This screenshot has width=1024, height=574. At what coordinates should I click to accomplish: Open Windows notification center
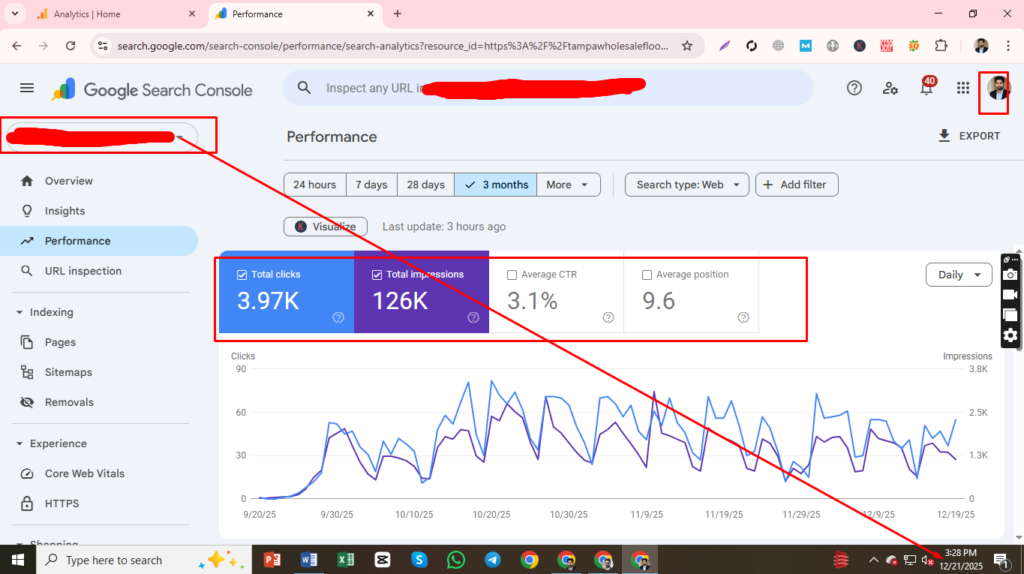pyautogui.click(x=1001, y=560)
